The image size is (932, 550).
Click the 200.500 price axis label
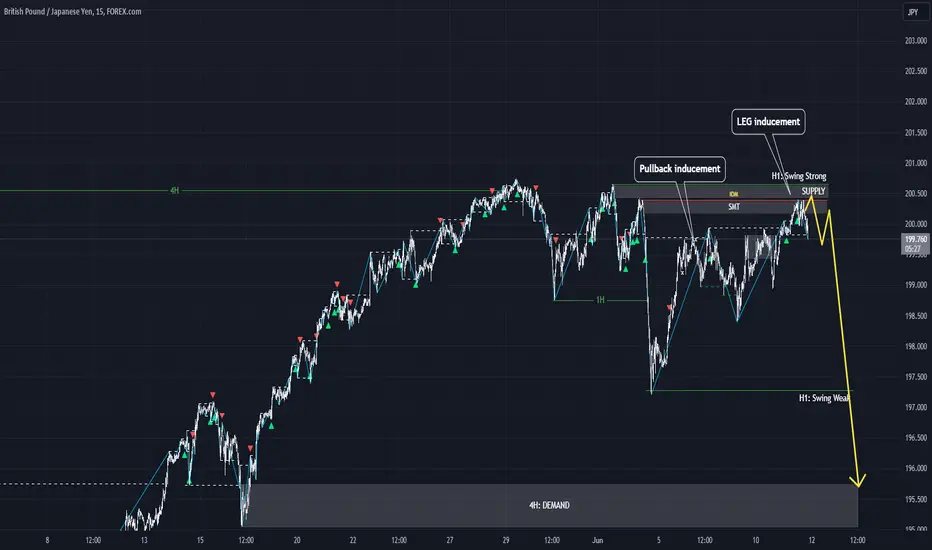coord(915,193)
